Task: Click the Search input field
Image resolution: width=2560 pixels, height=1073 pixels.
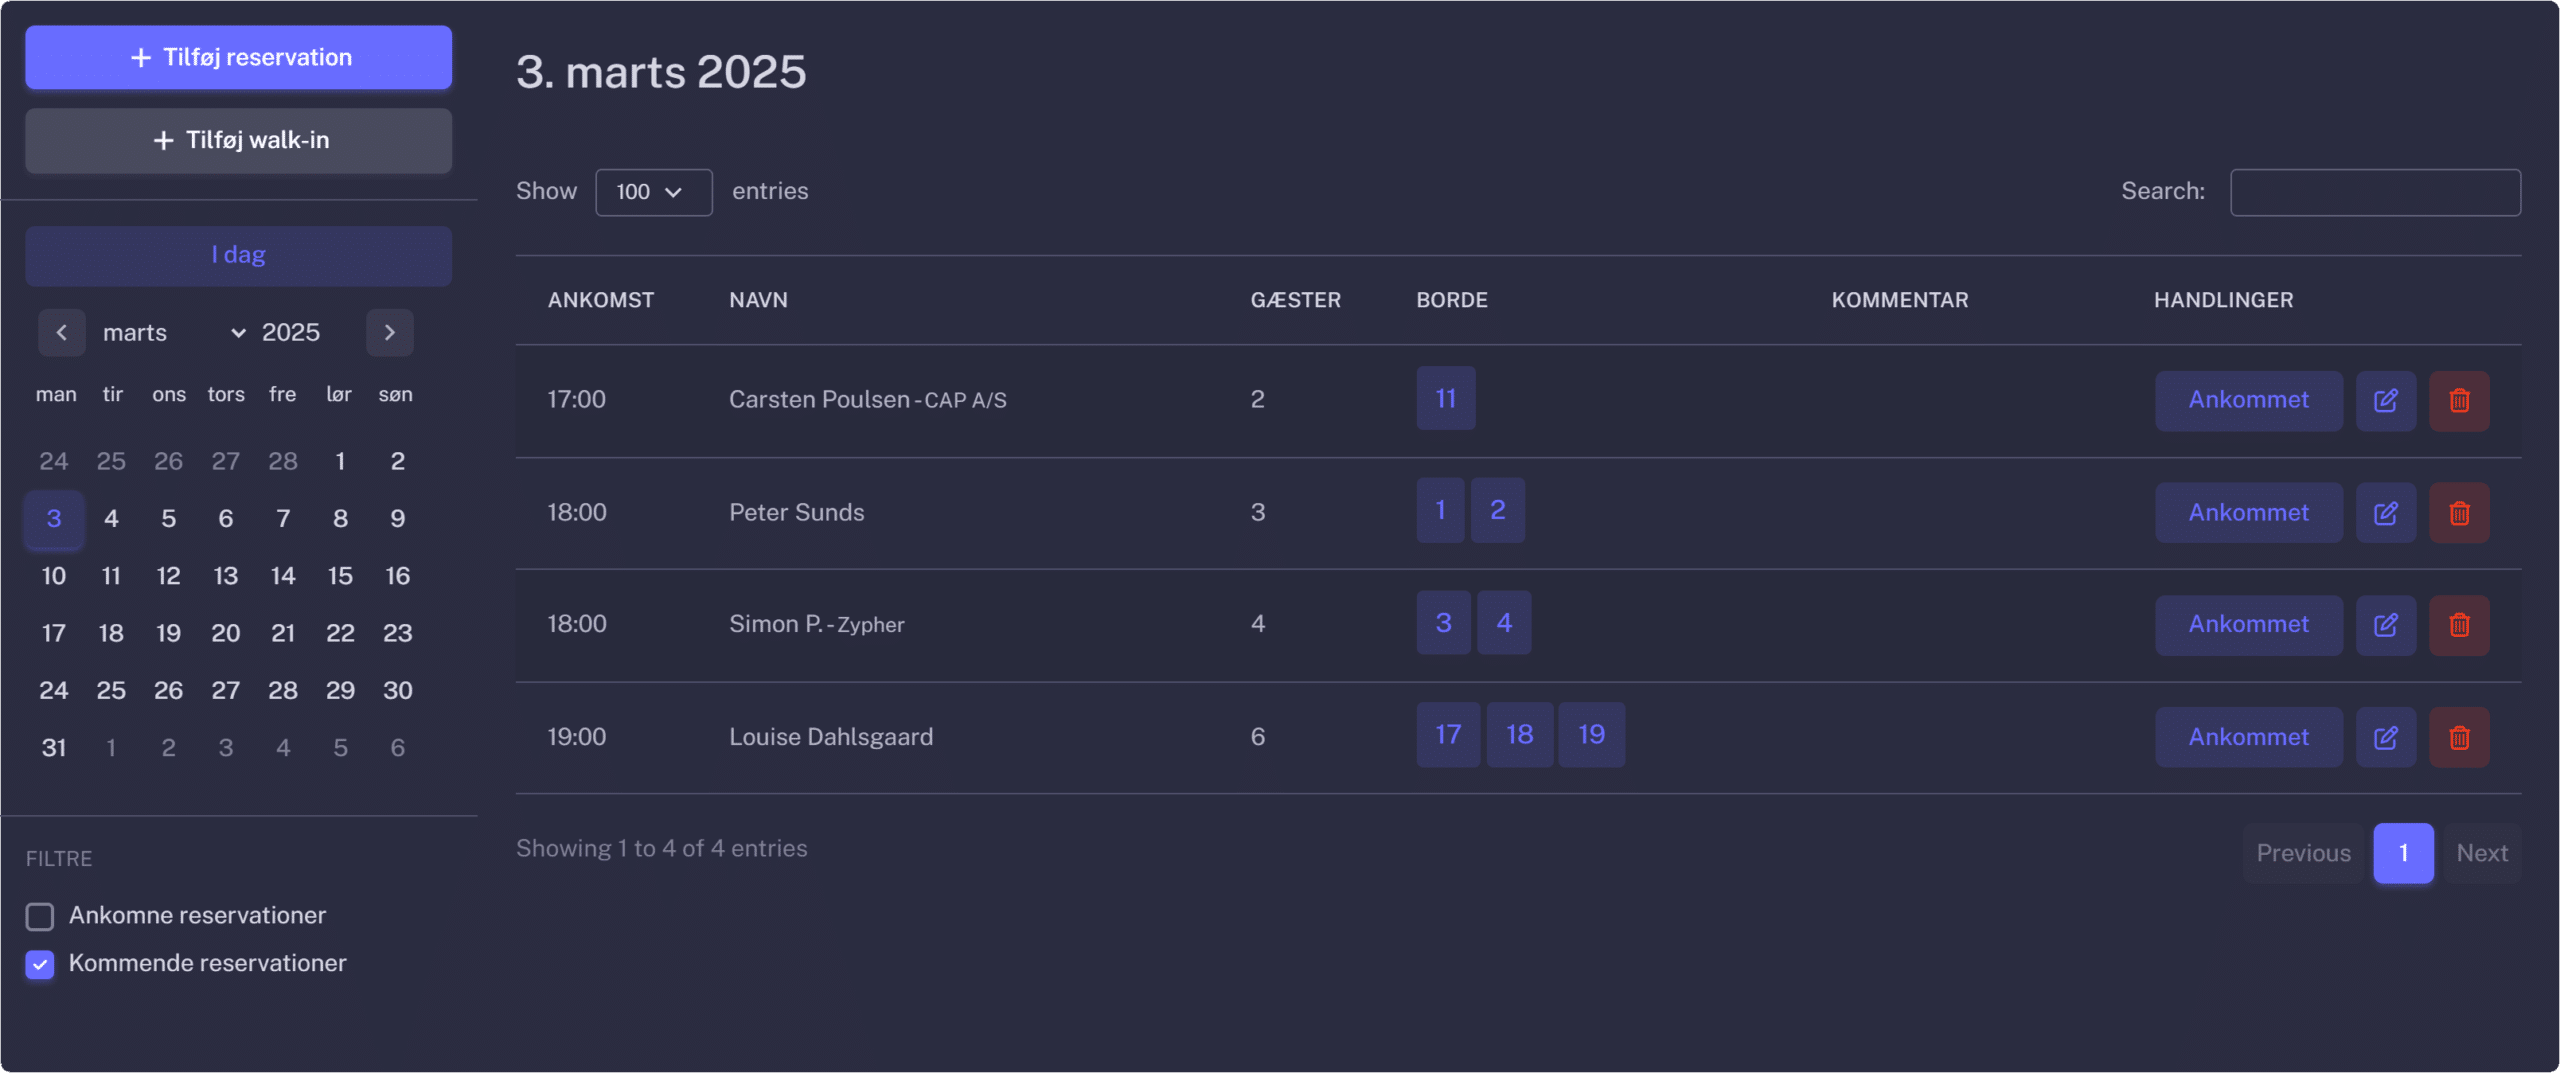Action: click(2375, 192)
